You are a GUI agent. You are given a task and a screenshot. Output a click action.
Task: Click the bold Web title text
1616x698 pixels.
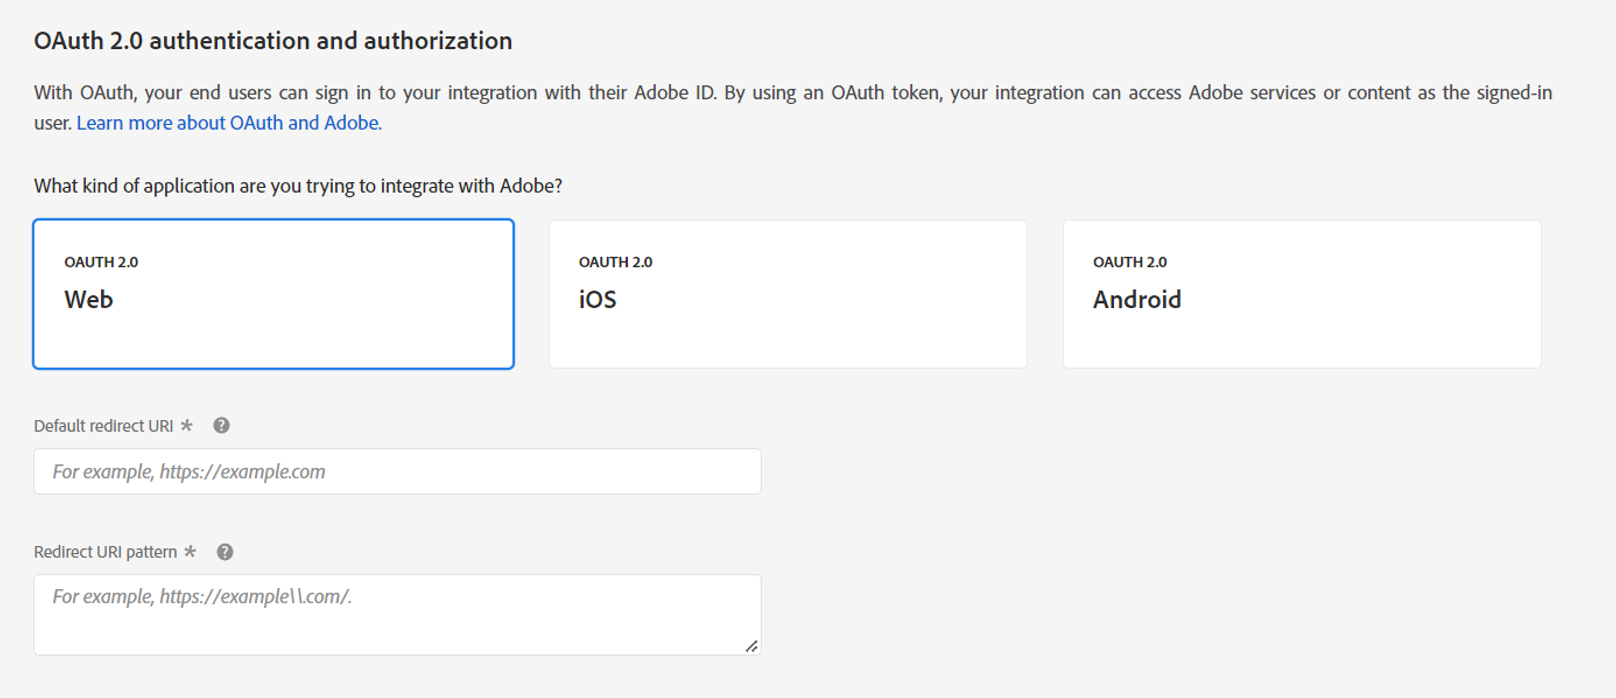(89, 300)
